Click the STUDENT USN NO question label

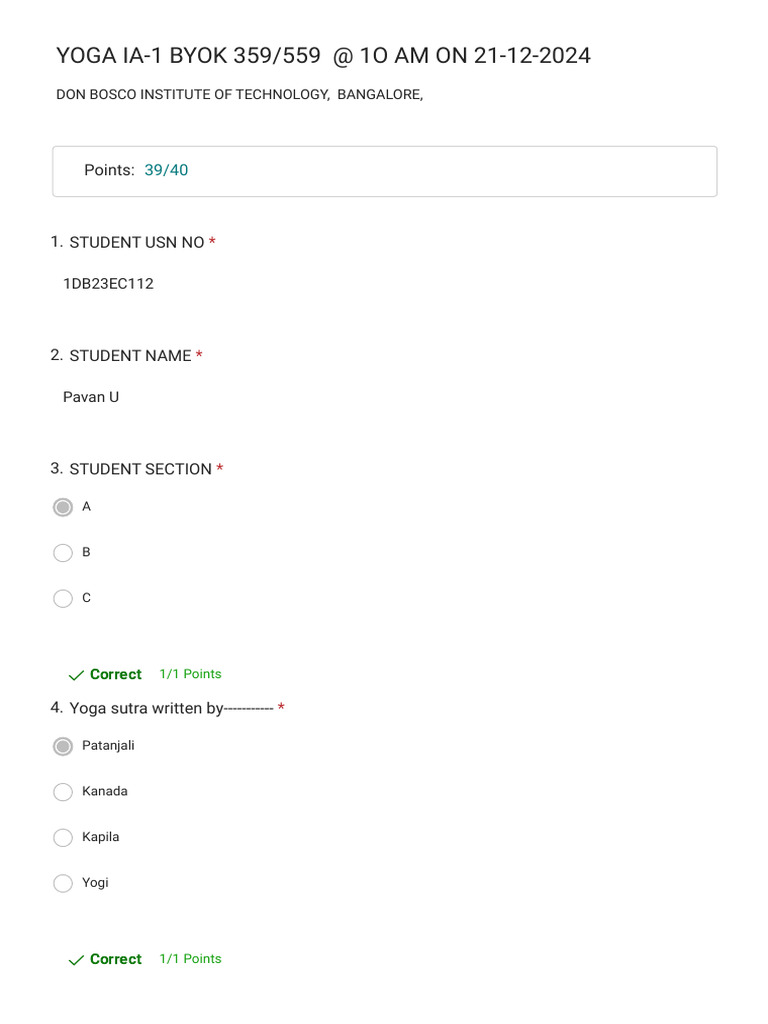pyautogui.click(x=136, y=242)
